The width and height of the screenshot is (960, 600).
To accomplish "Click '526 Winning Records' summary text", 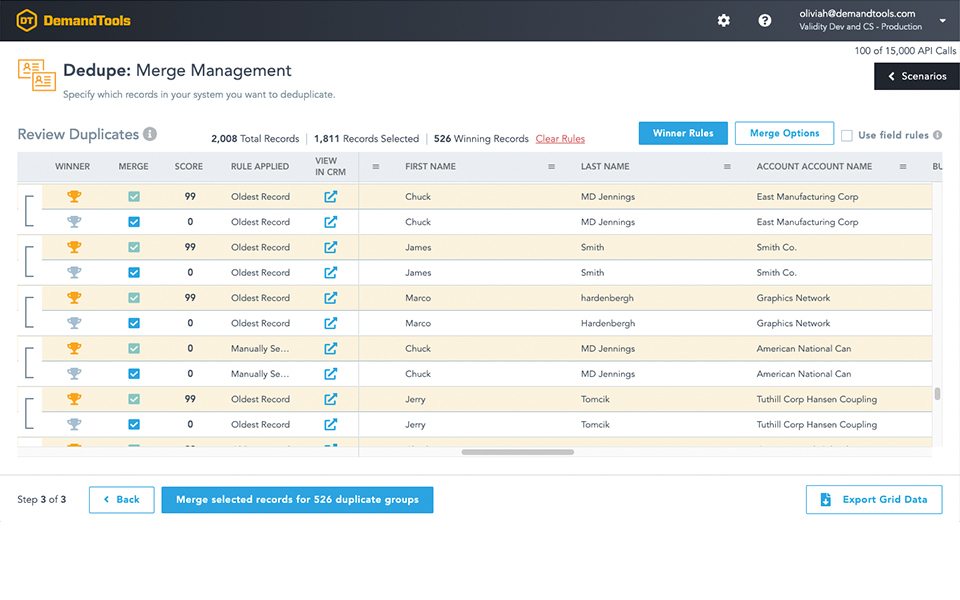I will coord(481,139).
